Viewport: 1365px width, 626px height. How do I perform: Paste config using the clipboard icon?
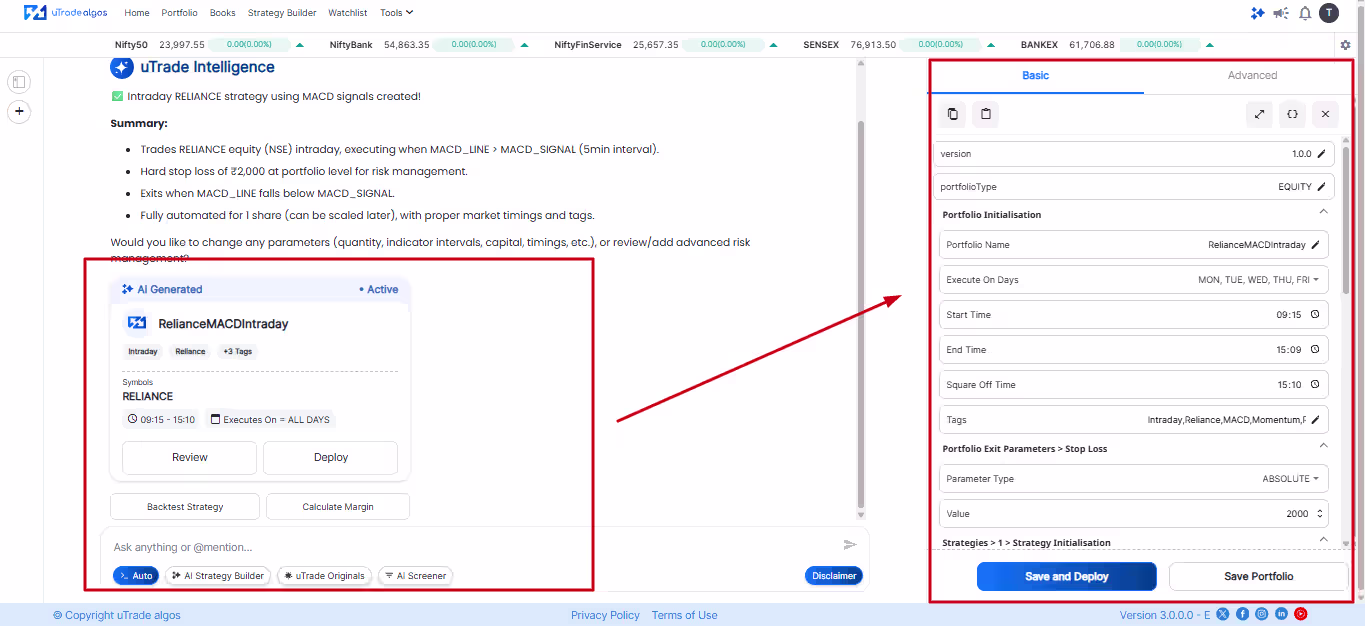[986, 114]
